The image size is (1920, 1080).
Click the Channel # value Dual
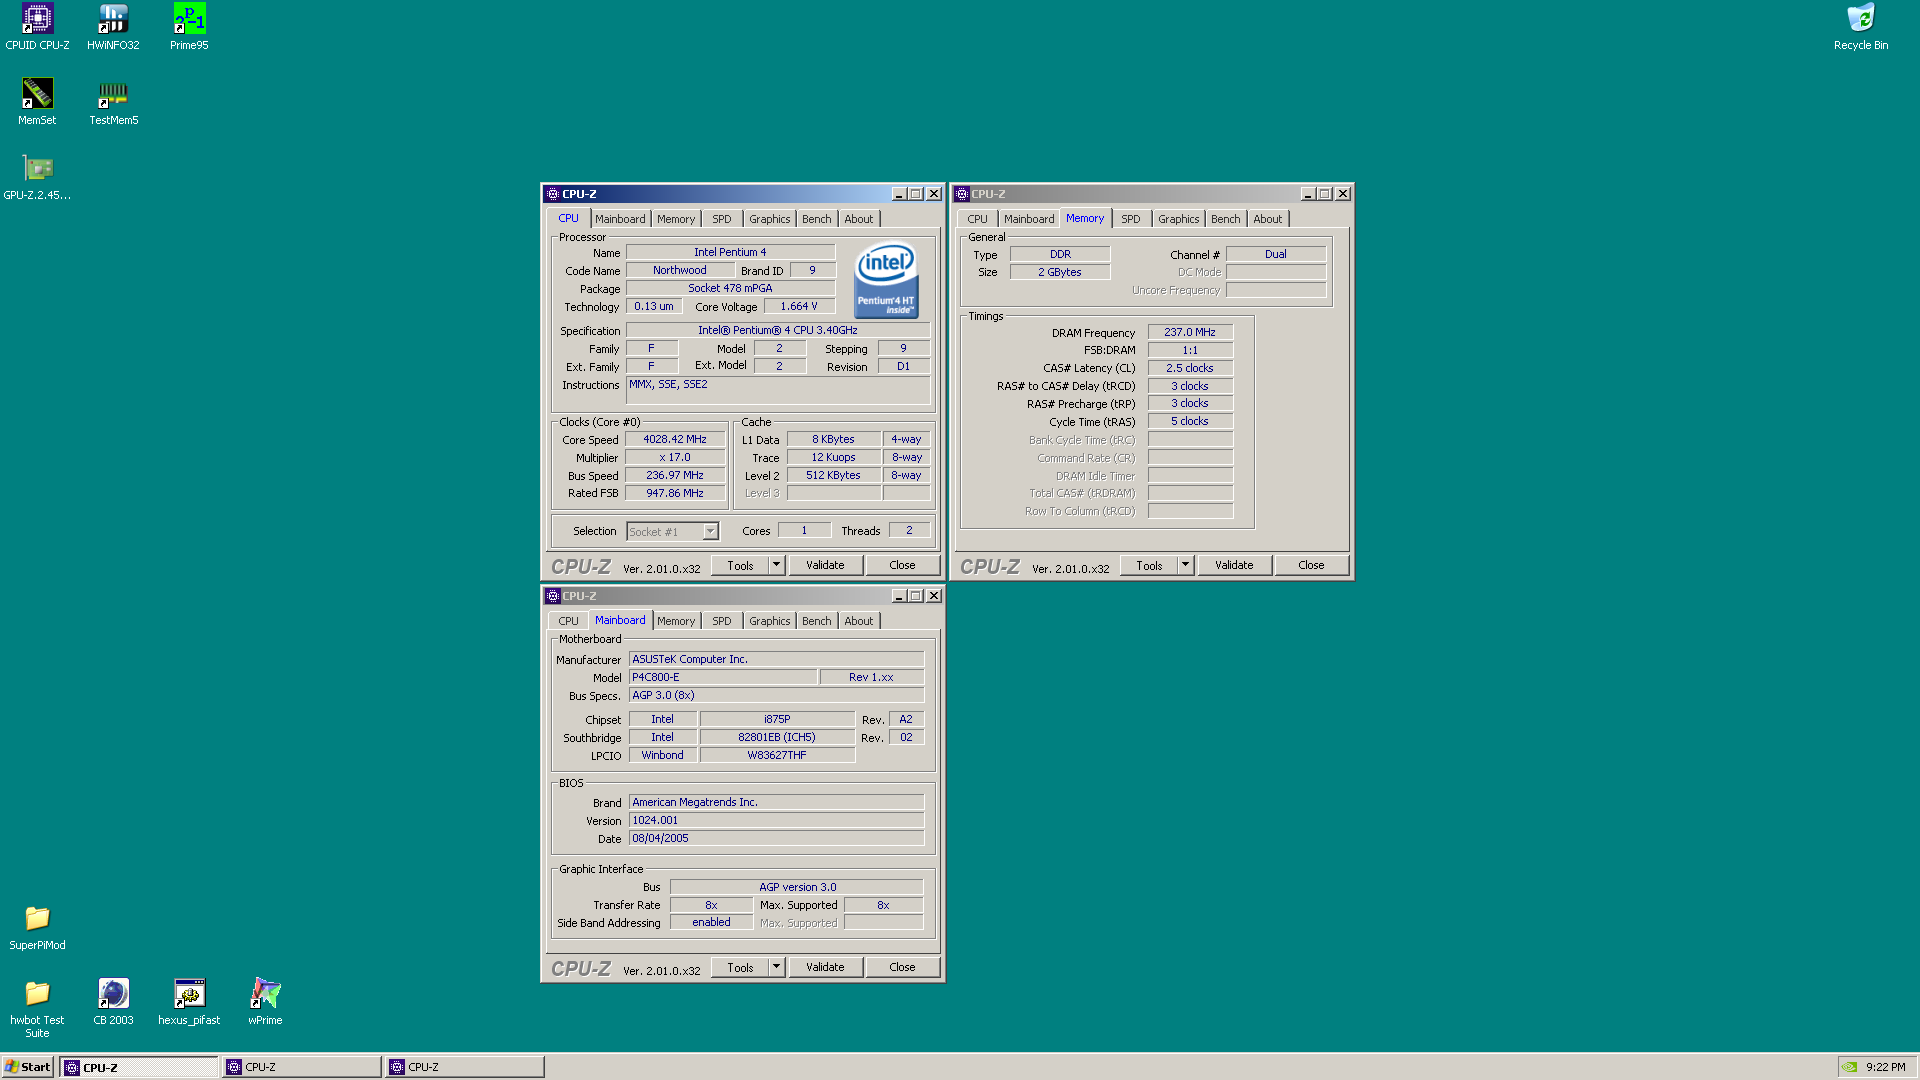pos(1276,254)
